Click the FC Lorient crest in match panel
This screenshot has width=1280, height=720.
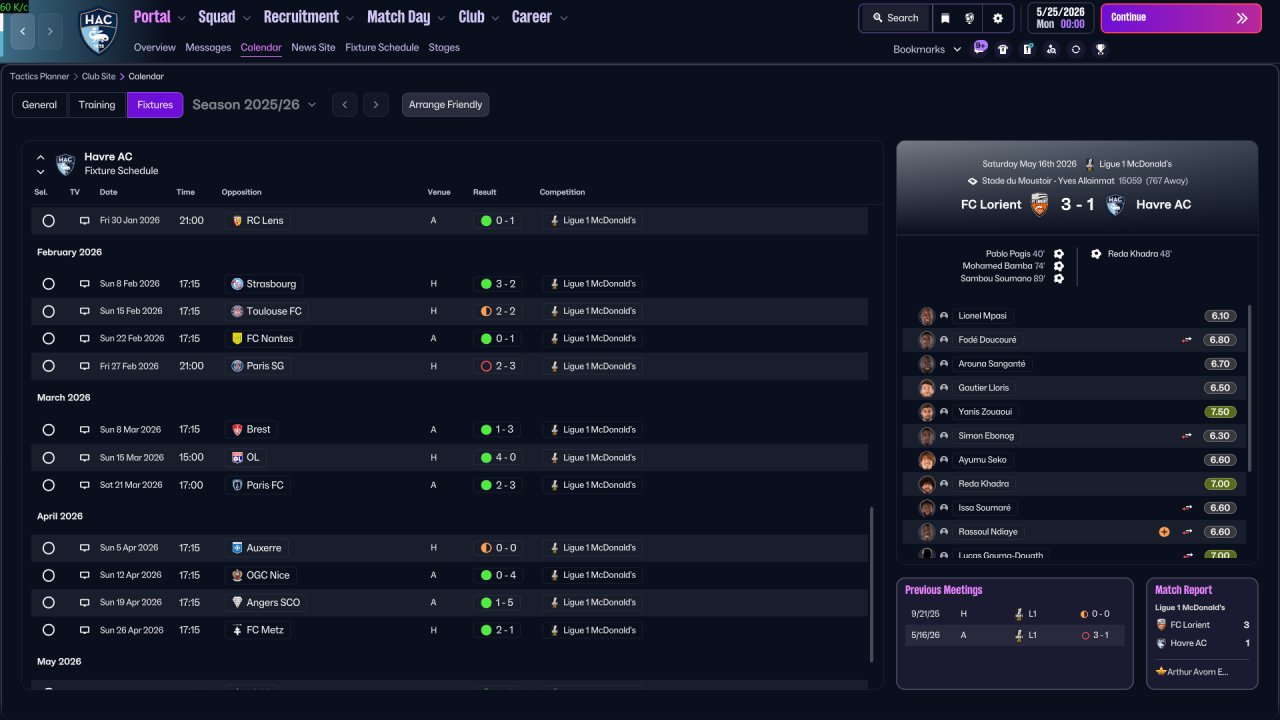(x=1039, y=204)
